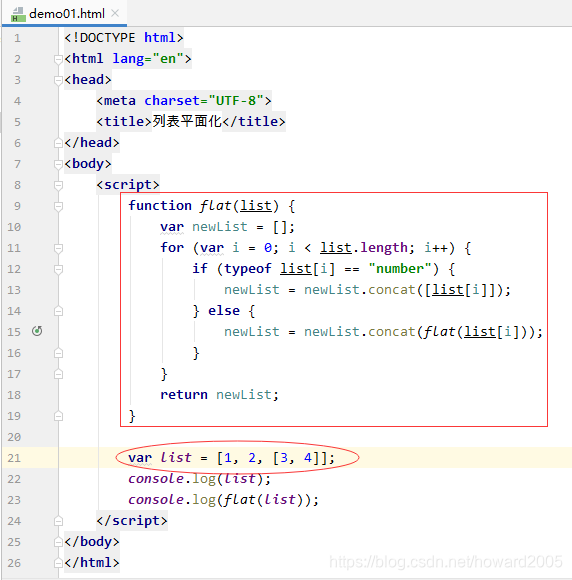Click the title text 列表平面化

pyautogui.click(x=187, y=121)
